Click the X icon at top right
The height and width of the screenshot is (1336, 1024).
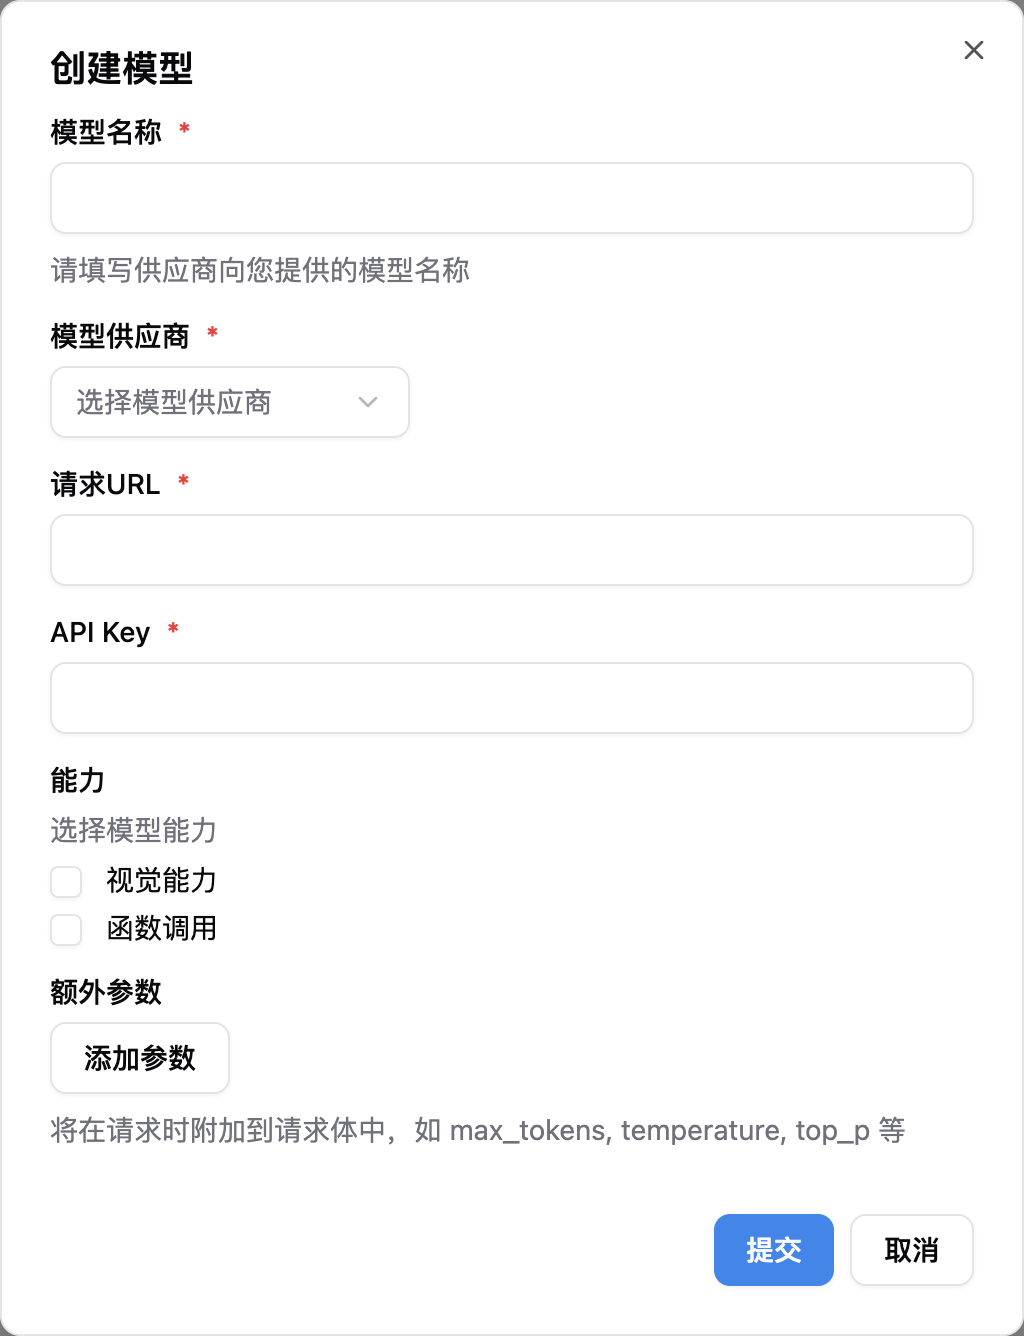coord(974,50)
